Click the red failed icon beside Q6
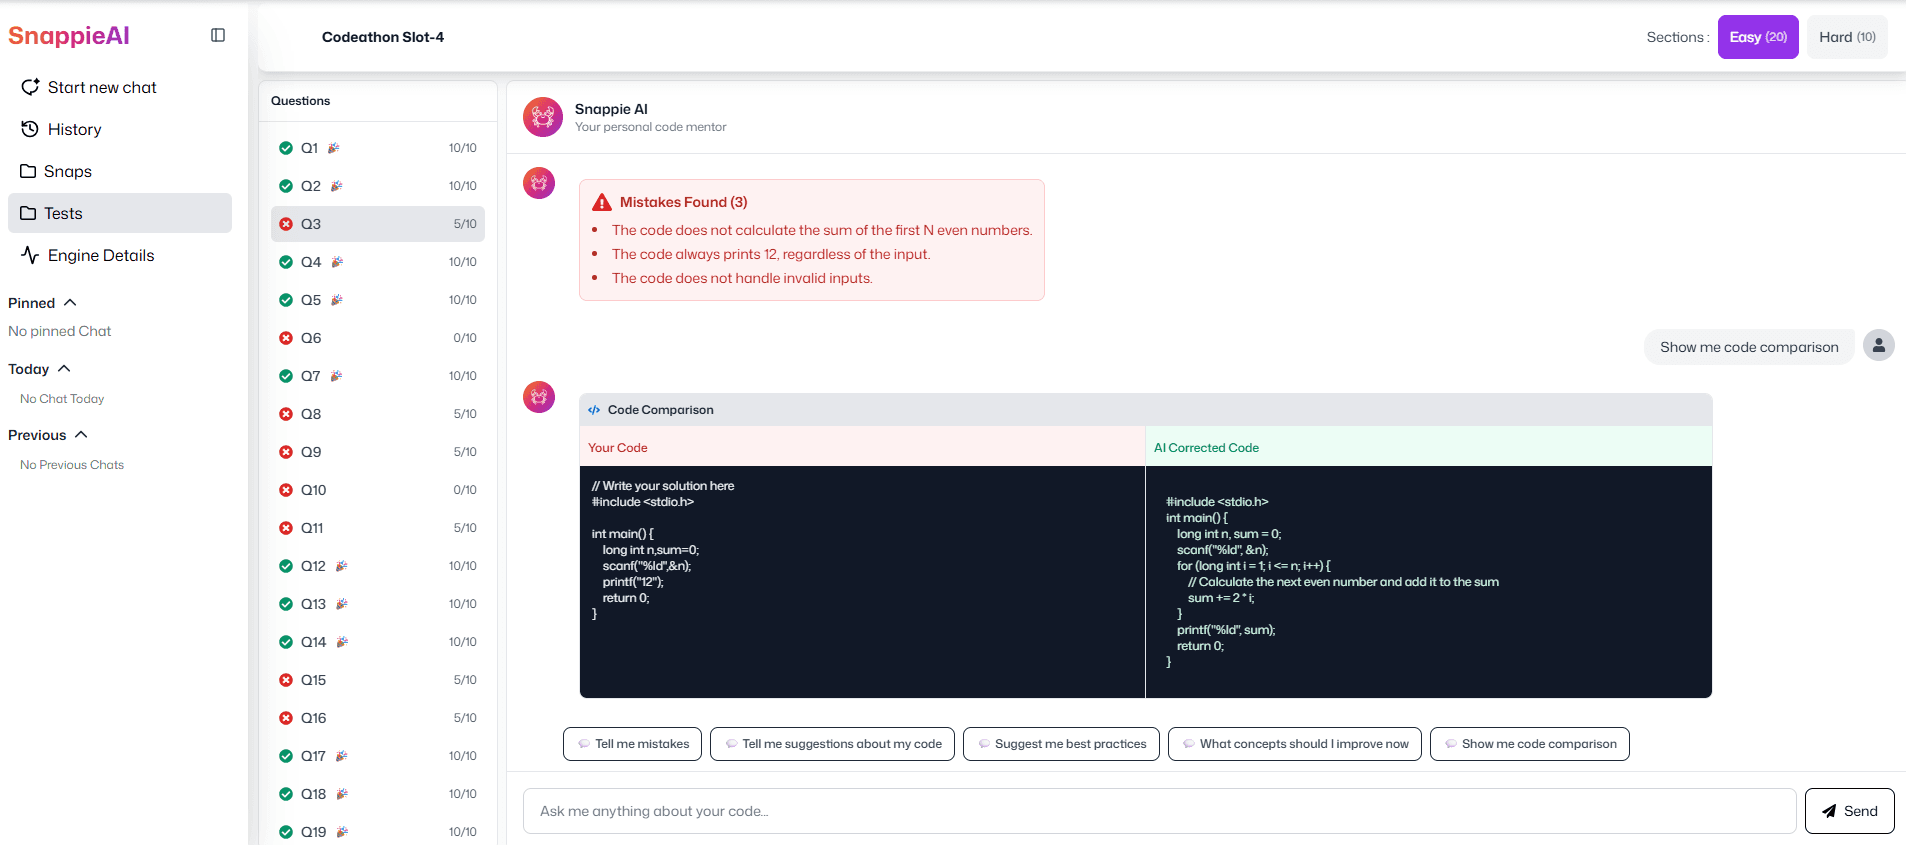1906x845 pixels. (x=286, y=338)
